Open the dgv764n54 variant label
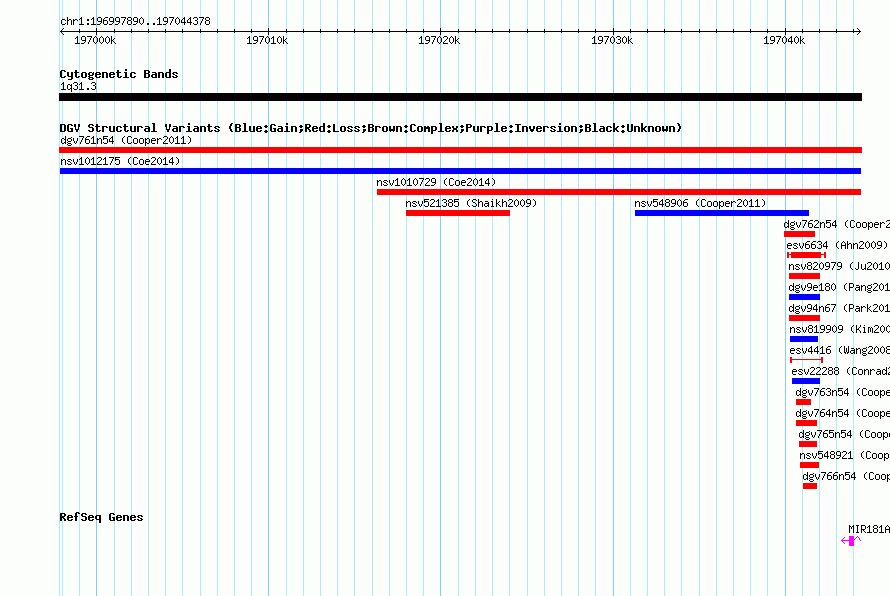Viewport: 890px width, 596px height. (842, 413)
